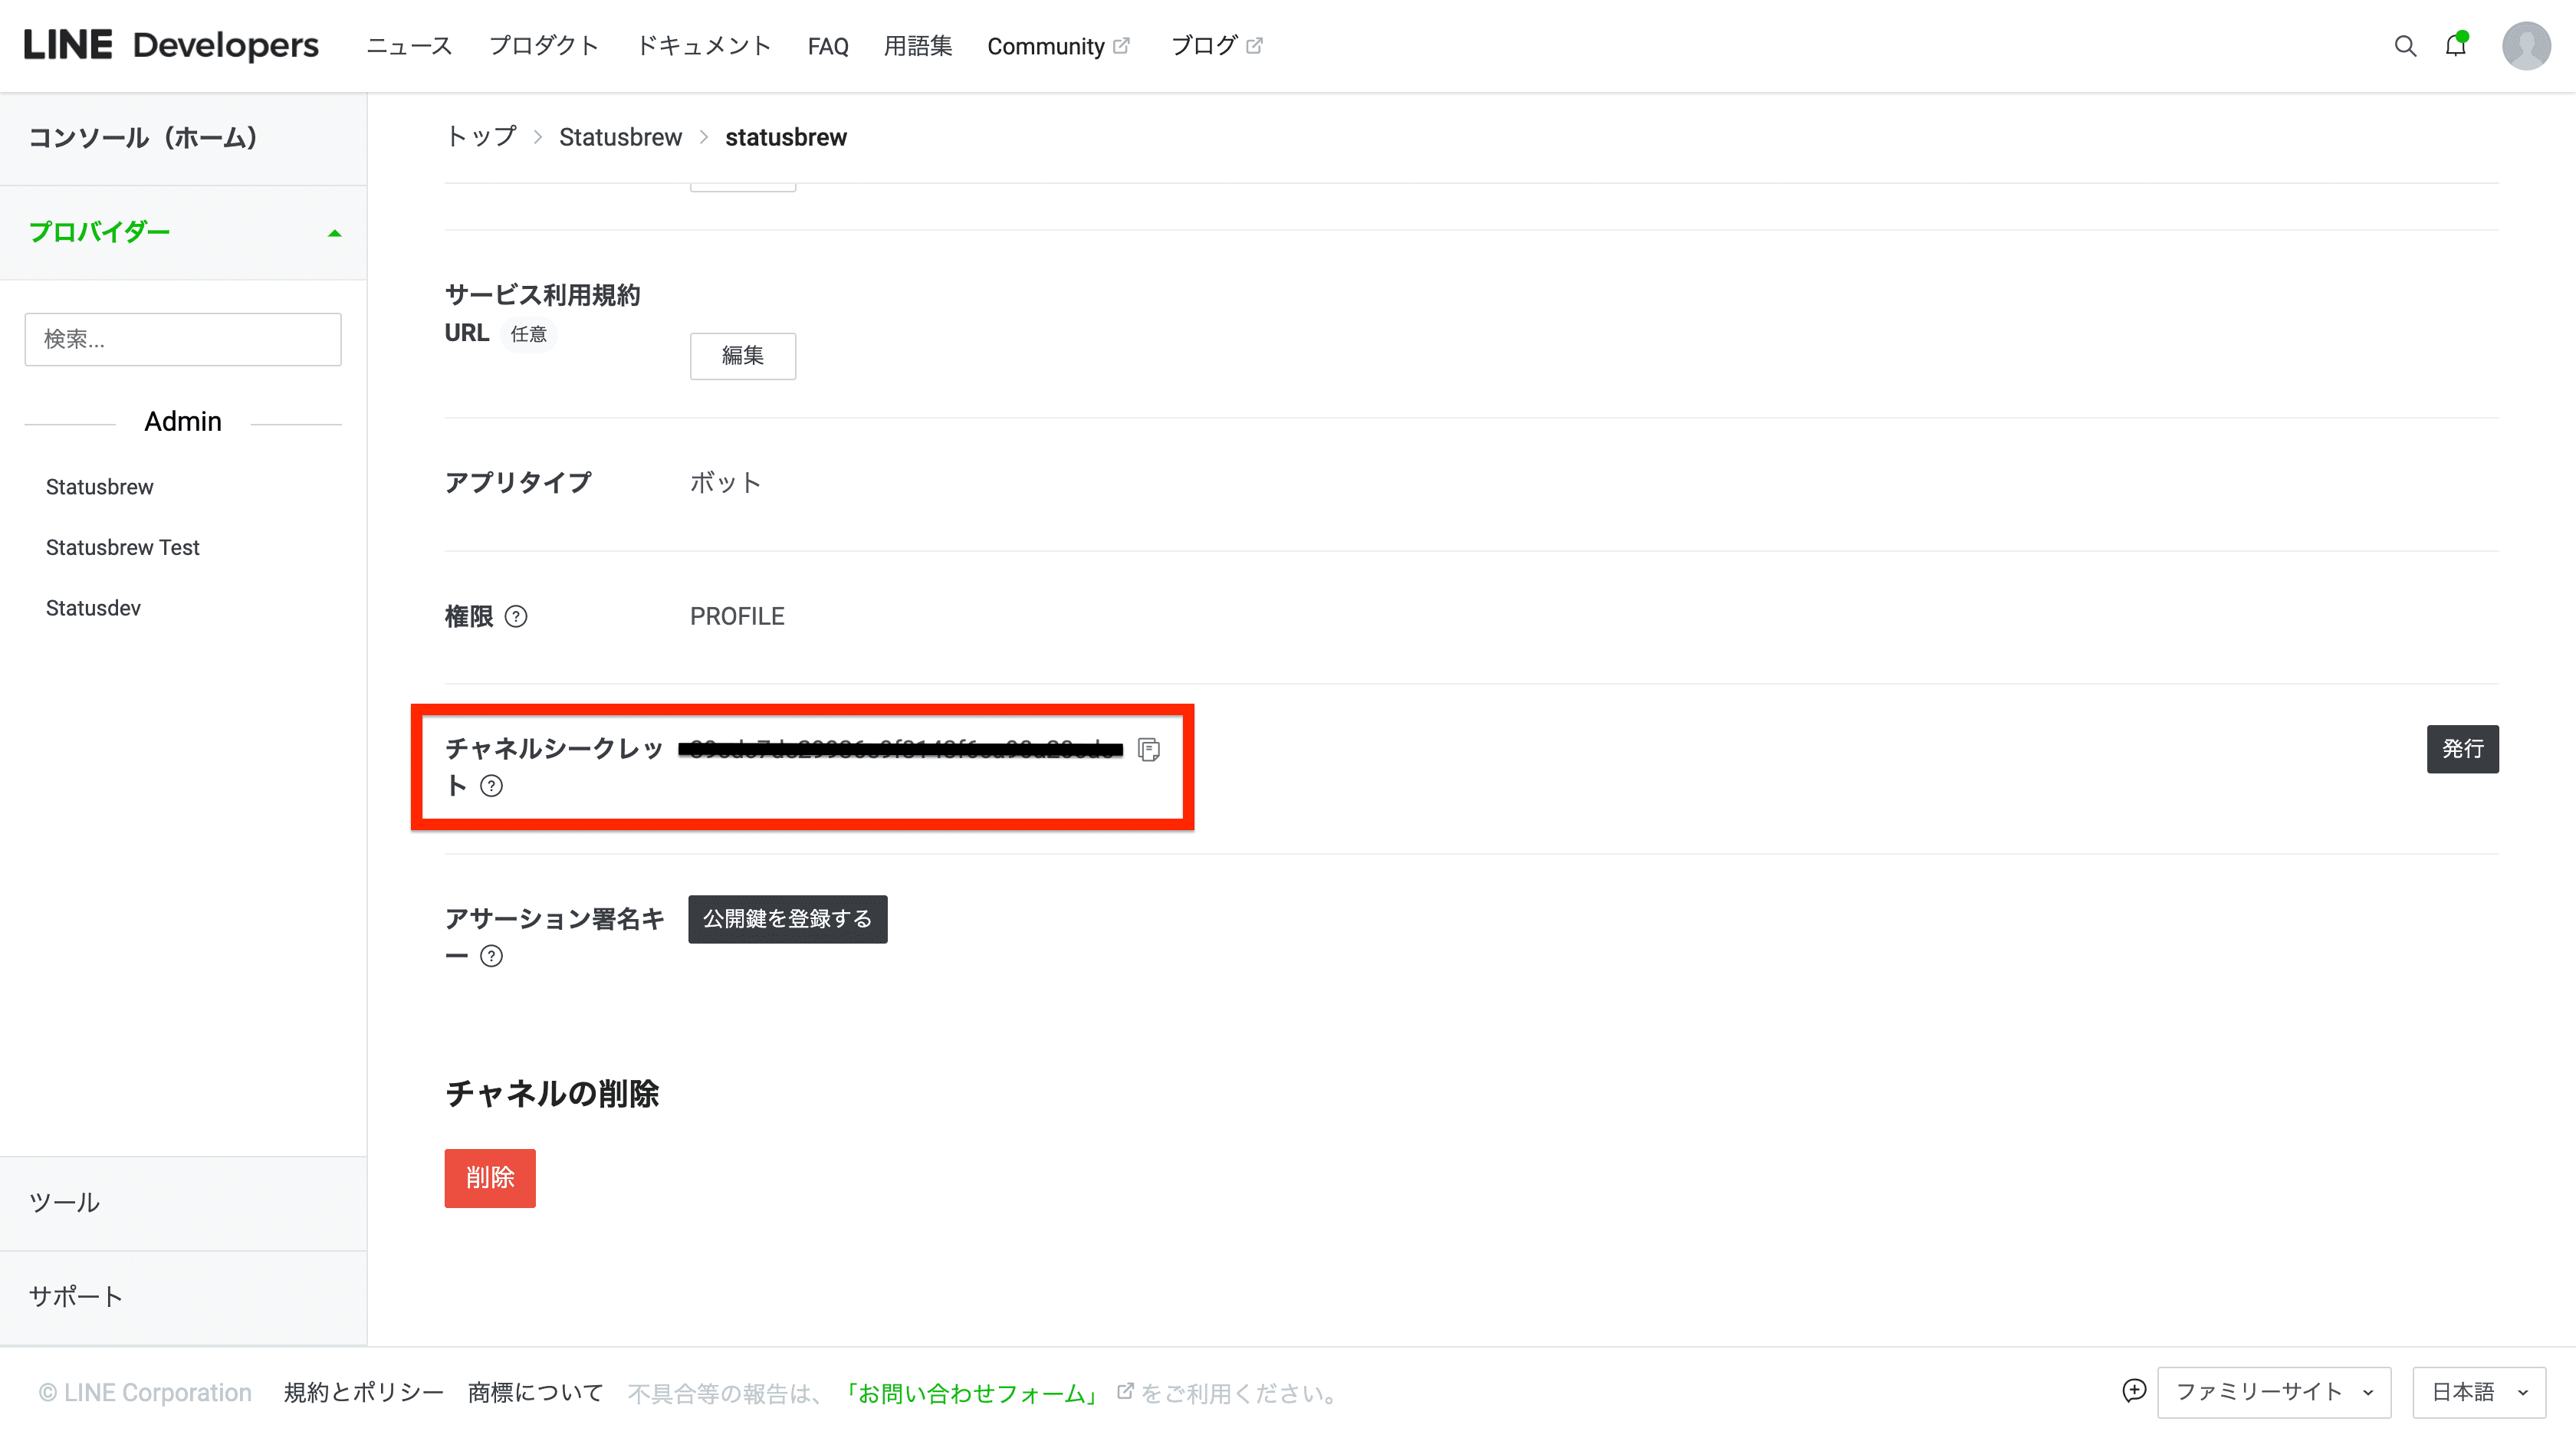Go to トップ breadcrumb

click(x=481, y=137)
